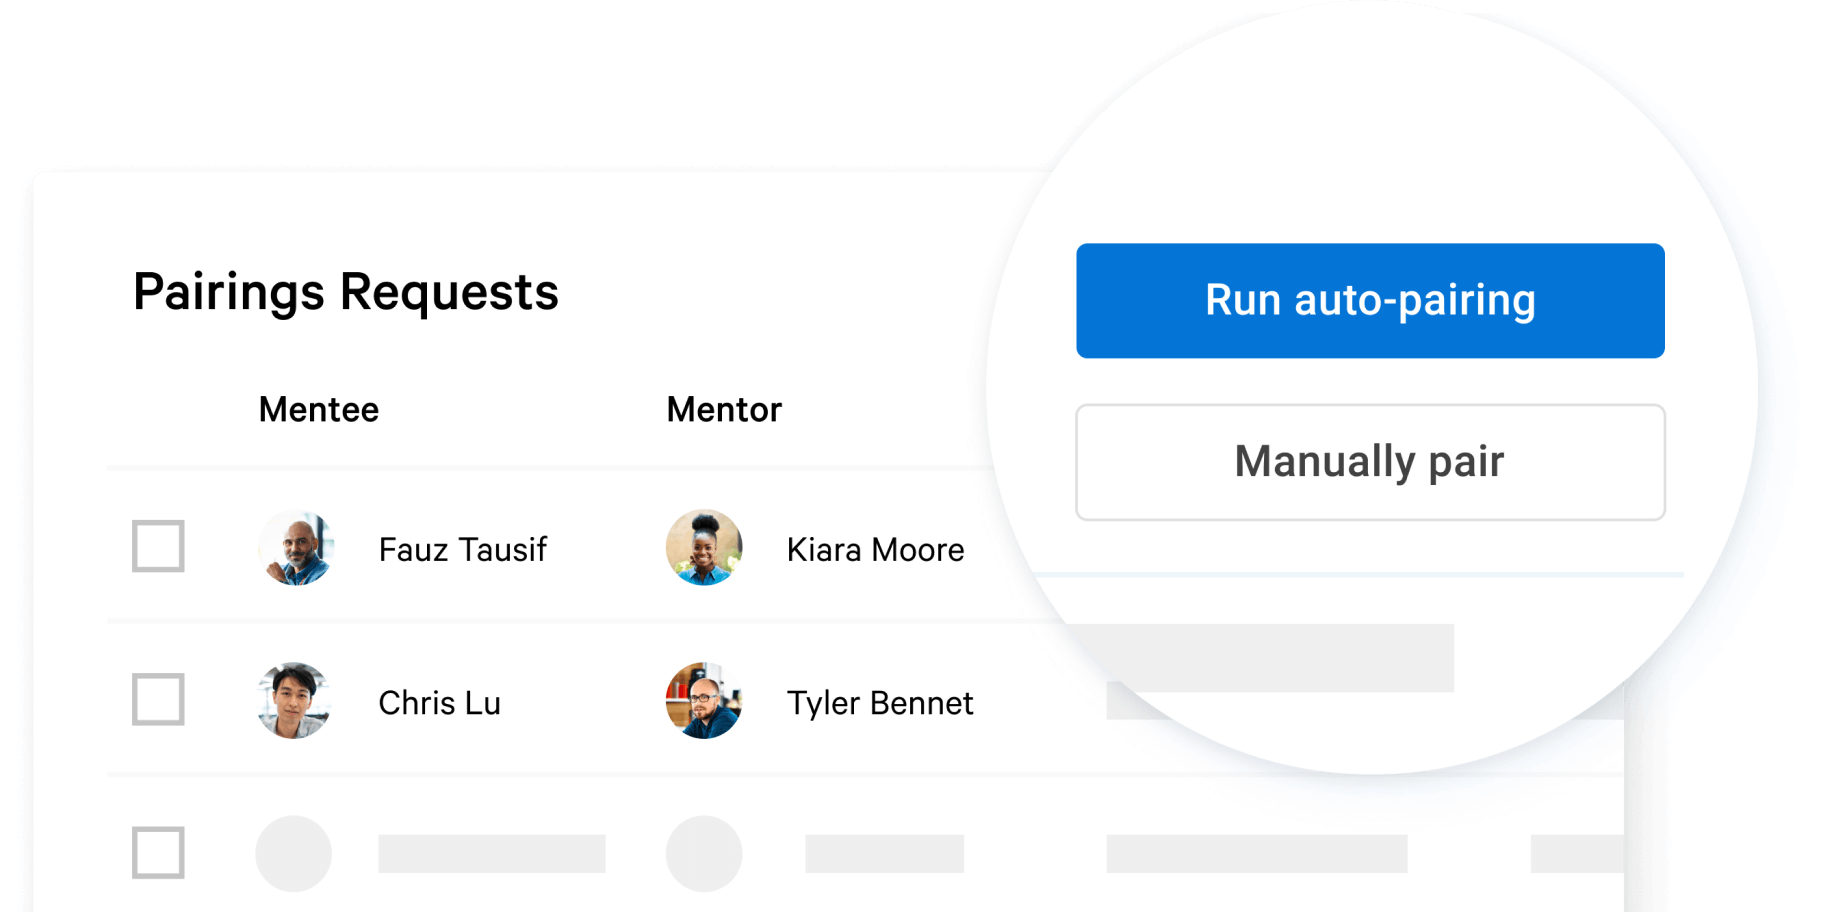Sort by the Mentee column header

click(x=319, y=410)
